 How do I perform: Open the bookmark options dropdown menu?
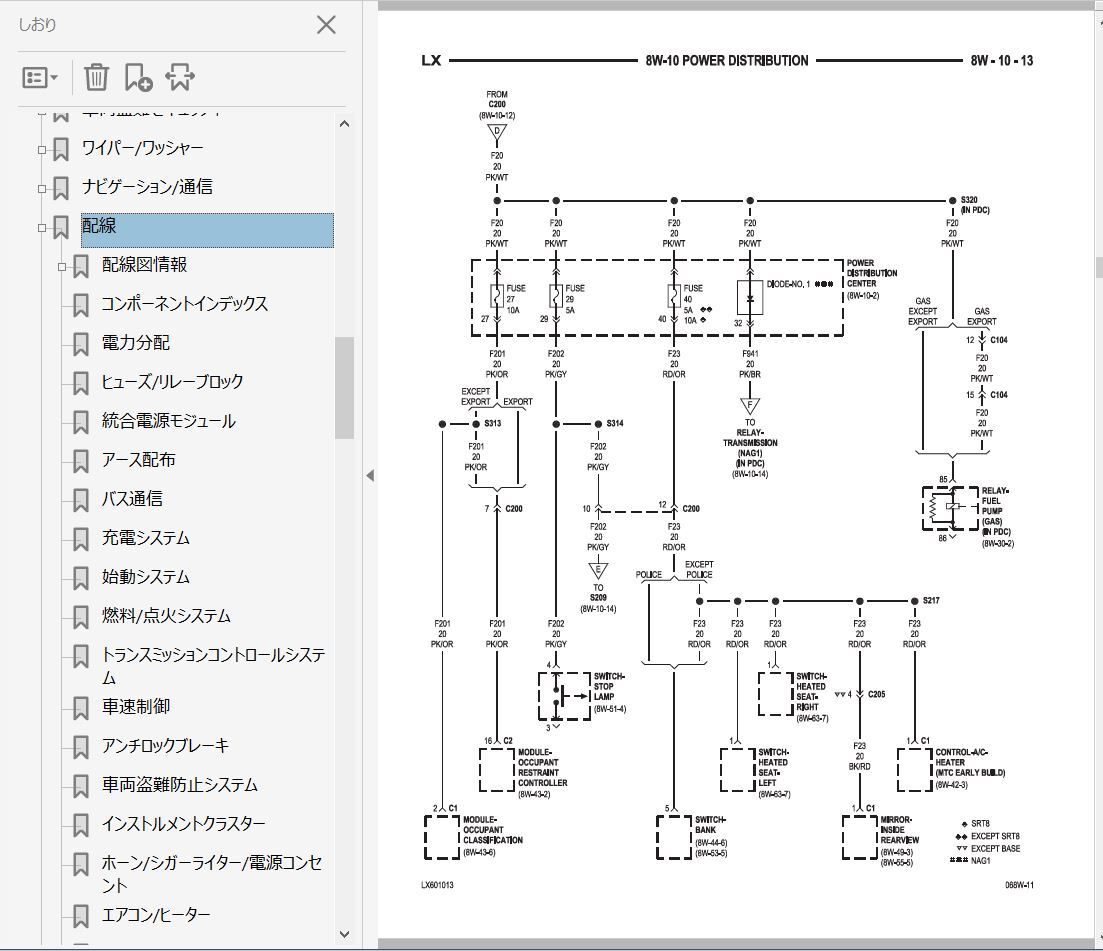(40, 77)
